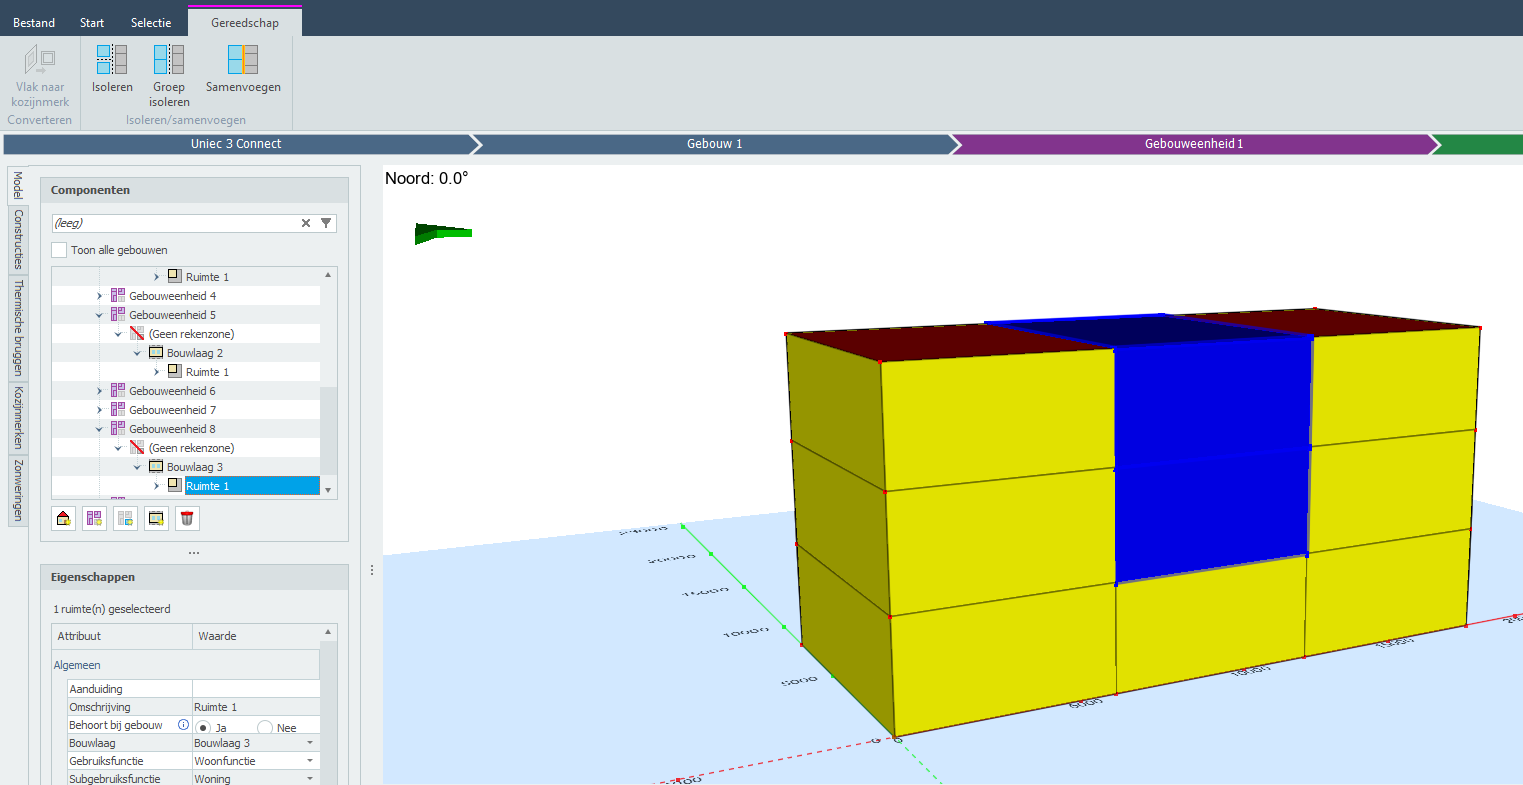Select the Ja radio button
This screenshot has height=785, width=1523.
pos(203,728)
